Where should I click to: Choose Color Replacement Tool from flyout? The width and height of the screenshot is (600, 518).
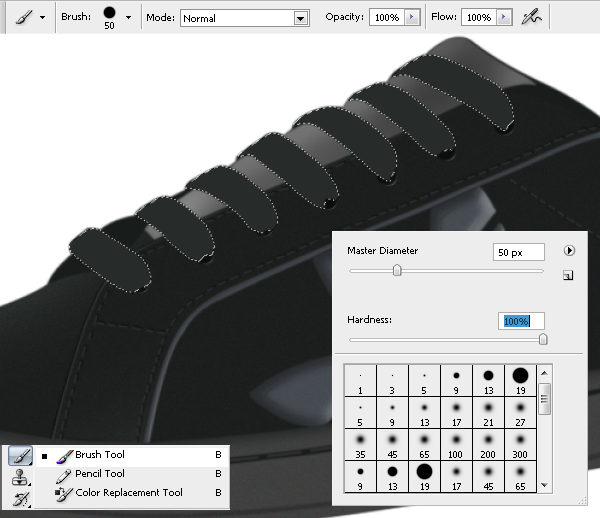tap(132, 492)
